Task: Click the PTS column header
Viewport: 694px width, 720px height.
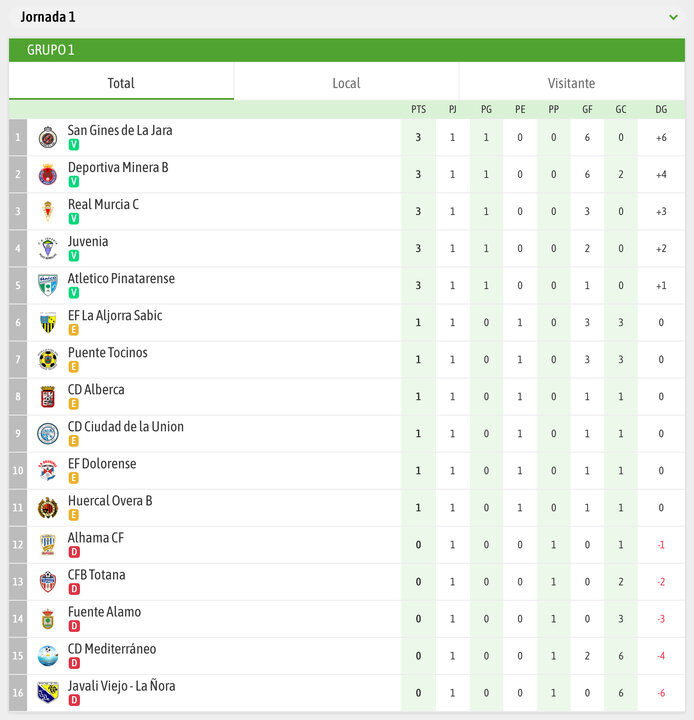Action: (x=418, y=109)
